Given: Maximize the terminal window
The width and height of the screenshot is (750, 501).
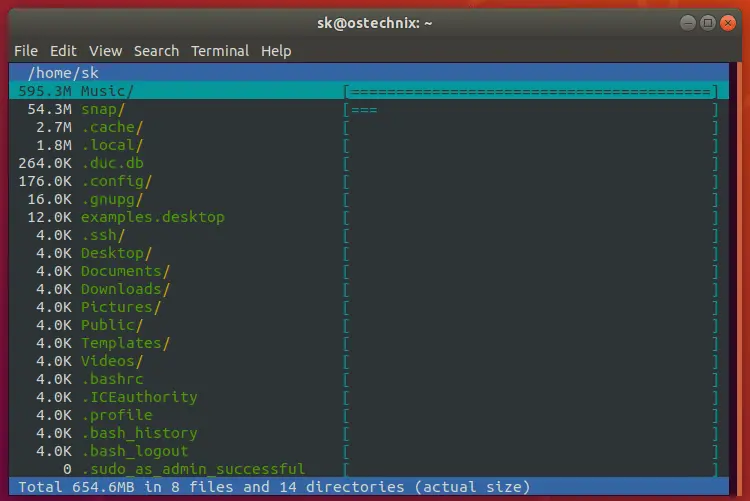Looking at the screenshot, I should coord(707,22).
